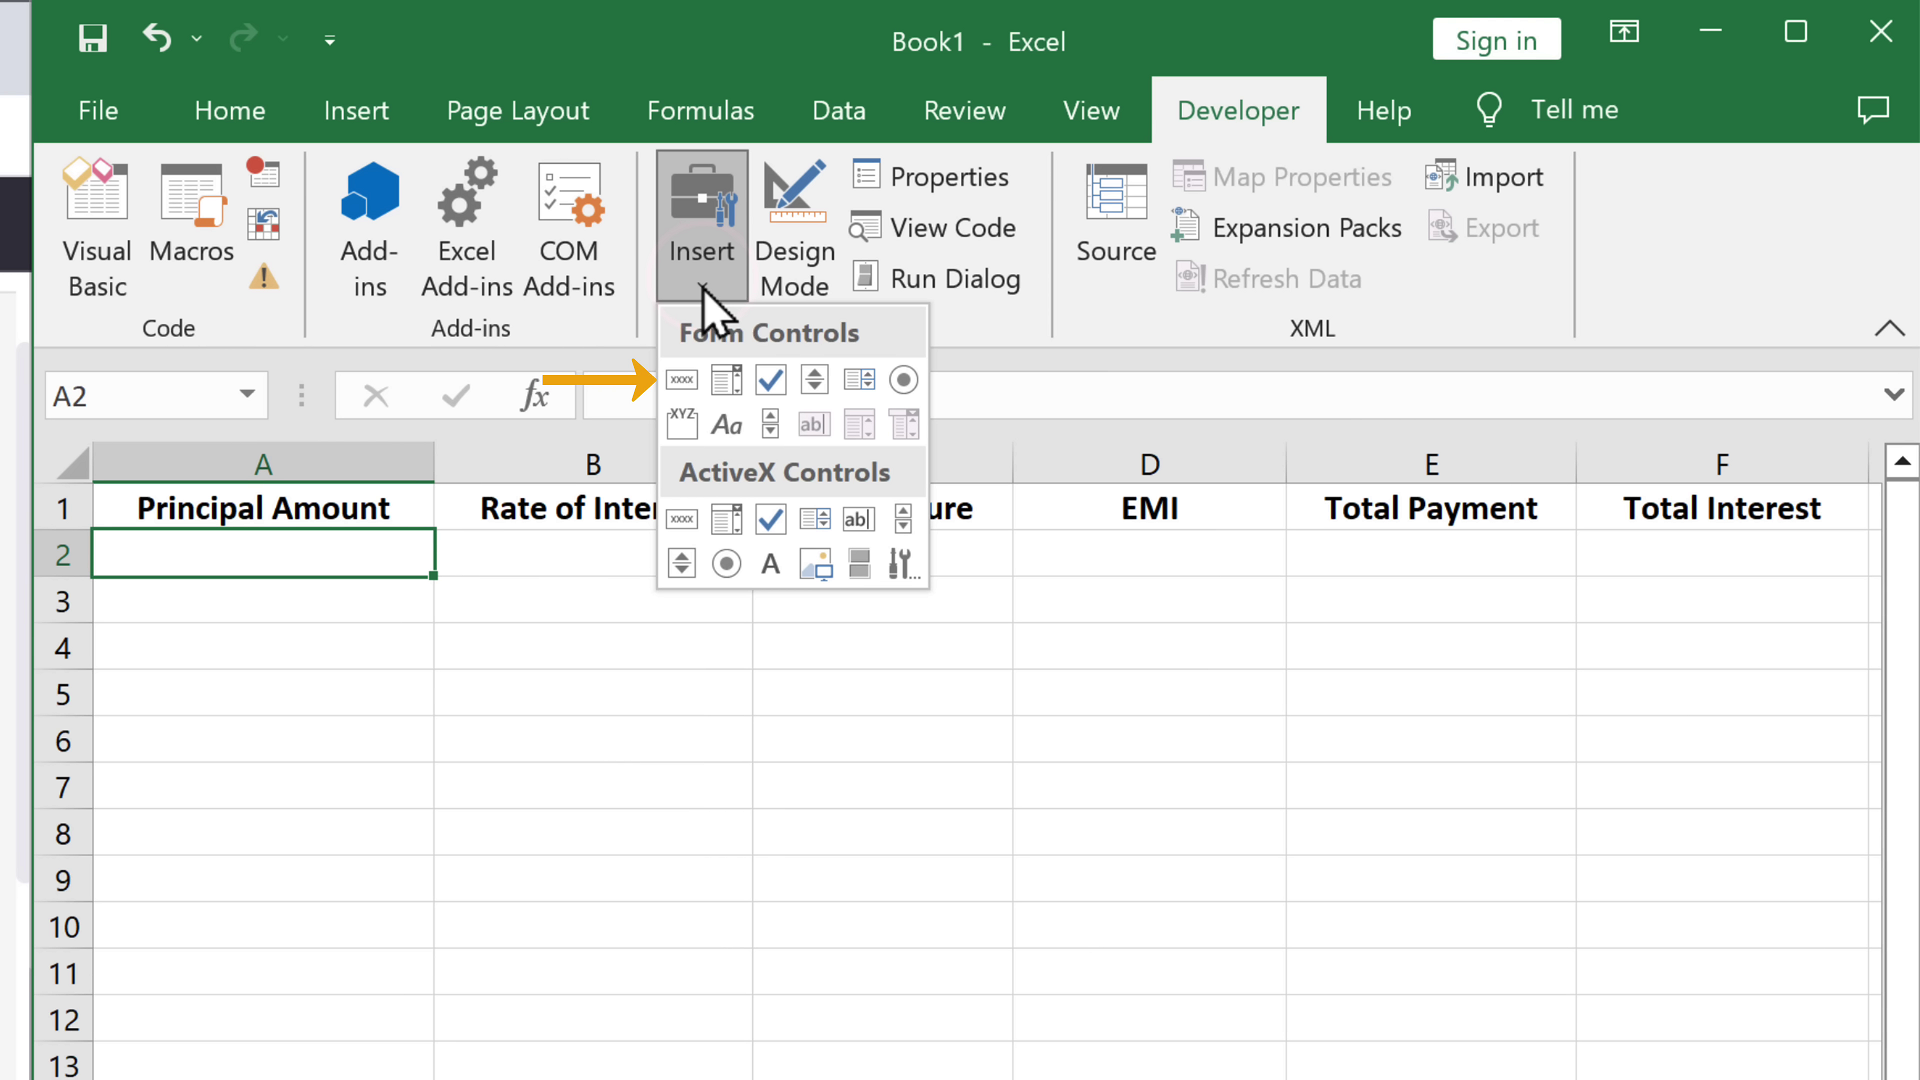Collapse the ribbon with the caret
This screenshot has width=1920, height=1080.
(1889, 329)
